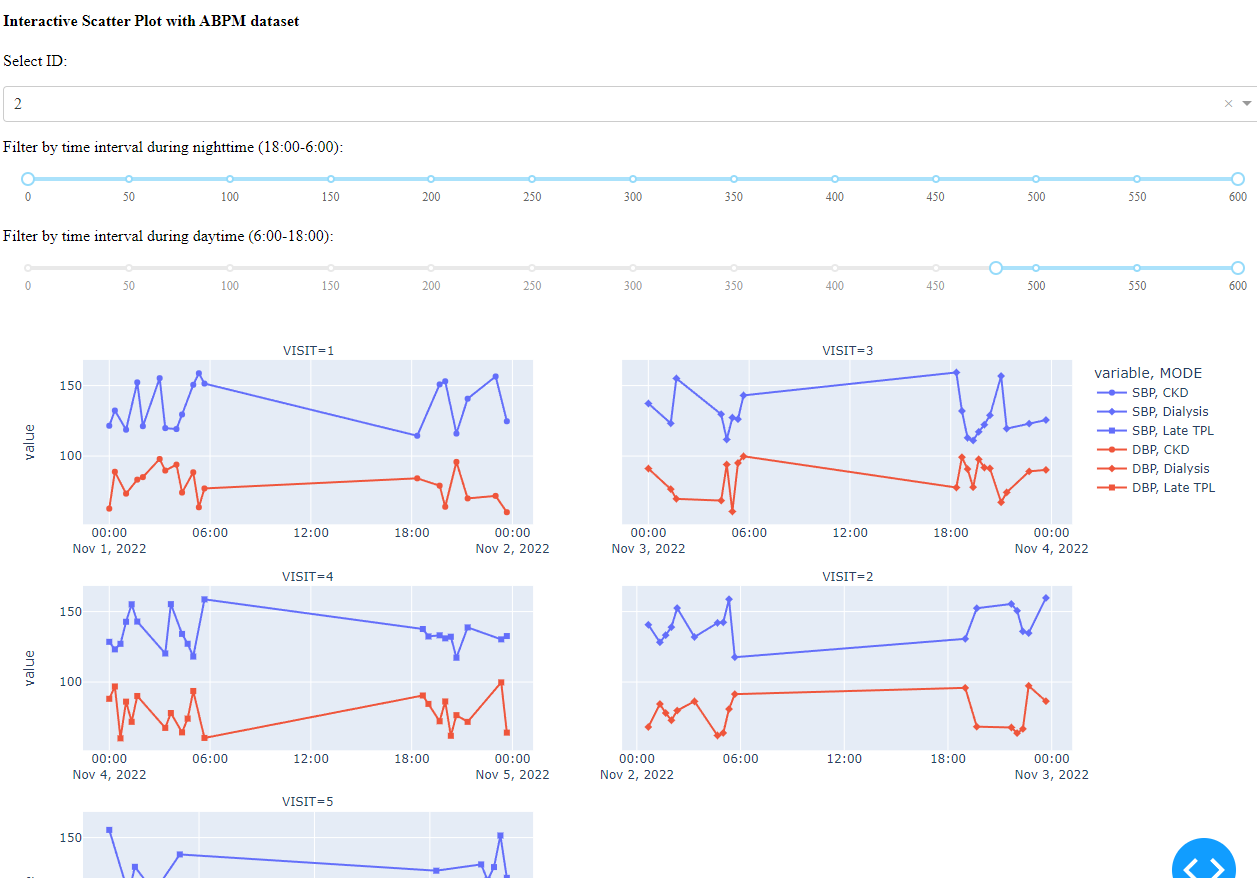Set nighttime slider to the 300 mark
This screenshot has height=878, width=1257.
(633, 179)
